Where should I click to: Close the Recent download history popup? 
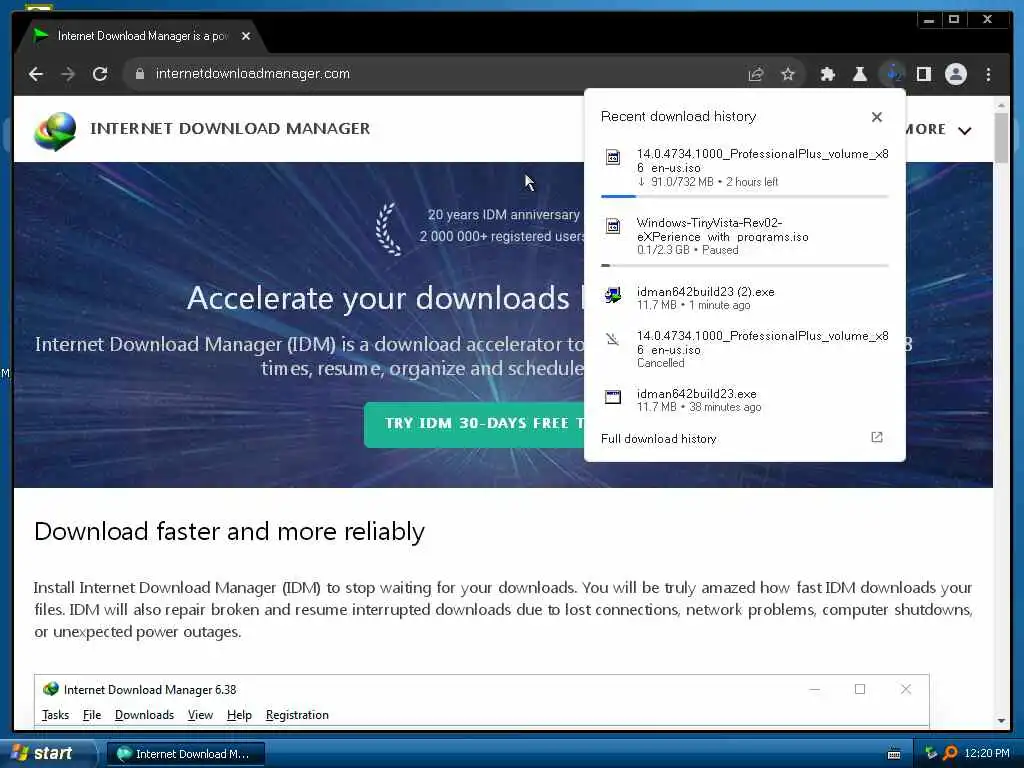point(876,117)
